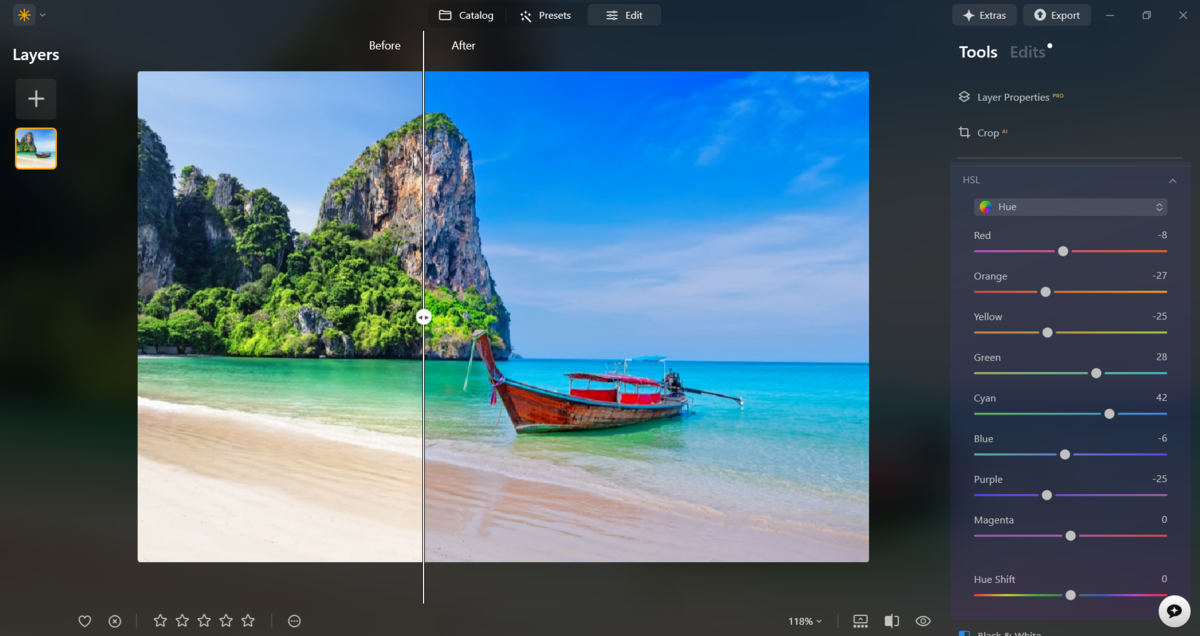This screenshot has height=636, width=1200.
Task: Click the HSL panel title
Action: pyautogui.click(x=971, y=180)
